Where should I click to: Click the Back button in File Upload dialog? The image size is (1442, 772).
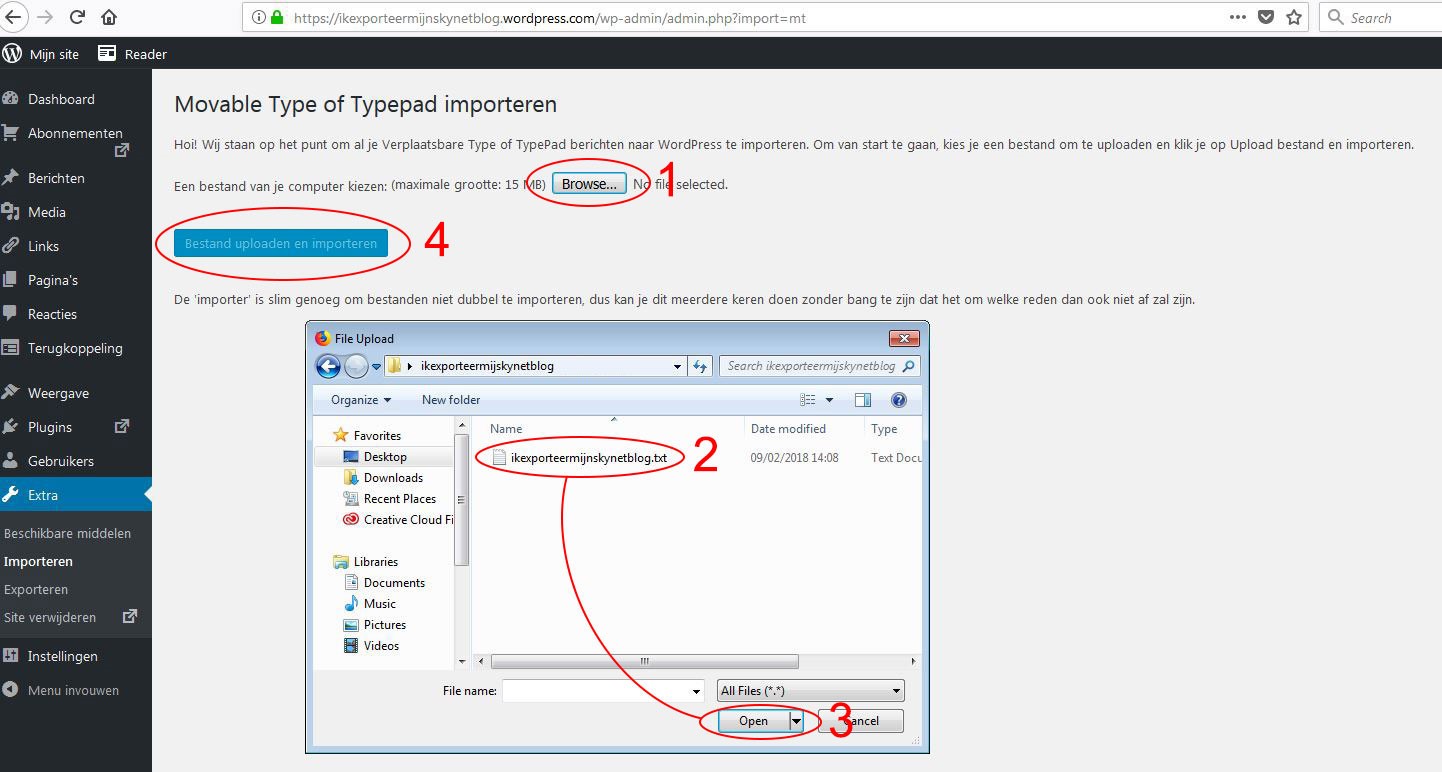[328, 367]
